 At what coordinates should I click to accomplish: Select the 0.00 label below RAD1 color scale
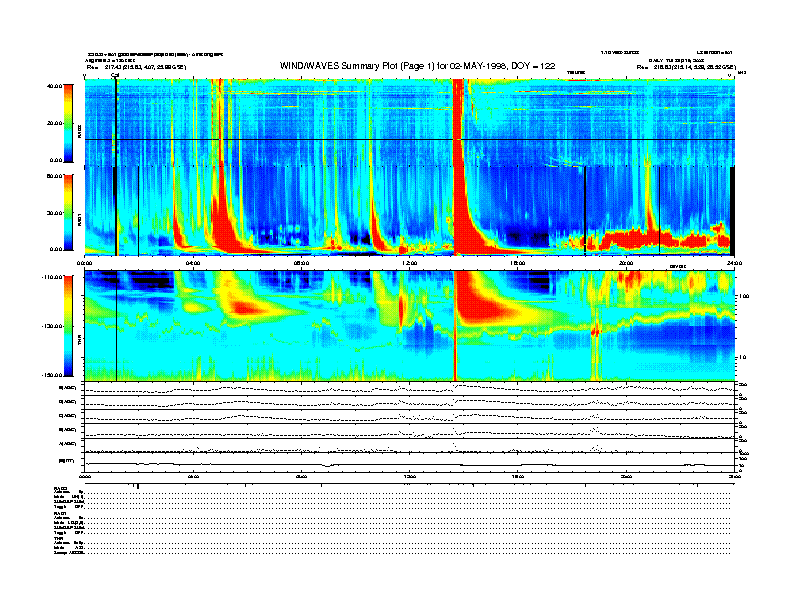pos(56,249)
